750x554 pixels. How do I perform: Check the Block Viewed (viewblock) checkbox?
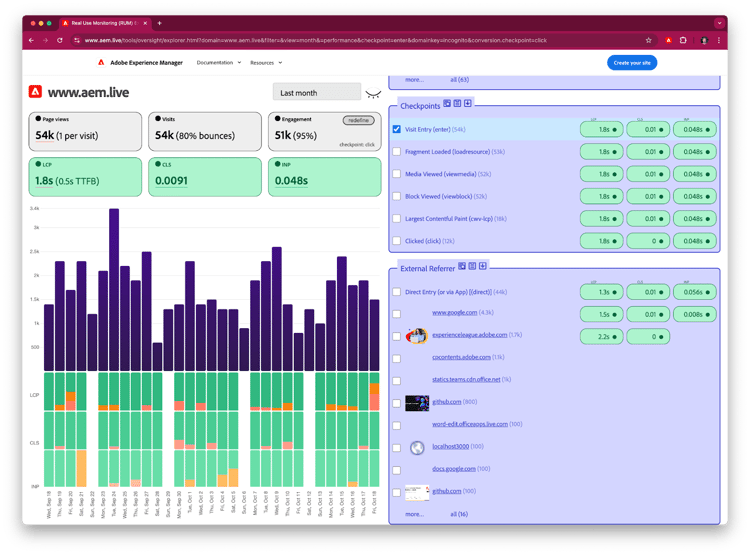tap(397, 196)
